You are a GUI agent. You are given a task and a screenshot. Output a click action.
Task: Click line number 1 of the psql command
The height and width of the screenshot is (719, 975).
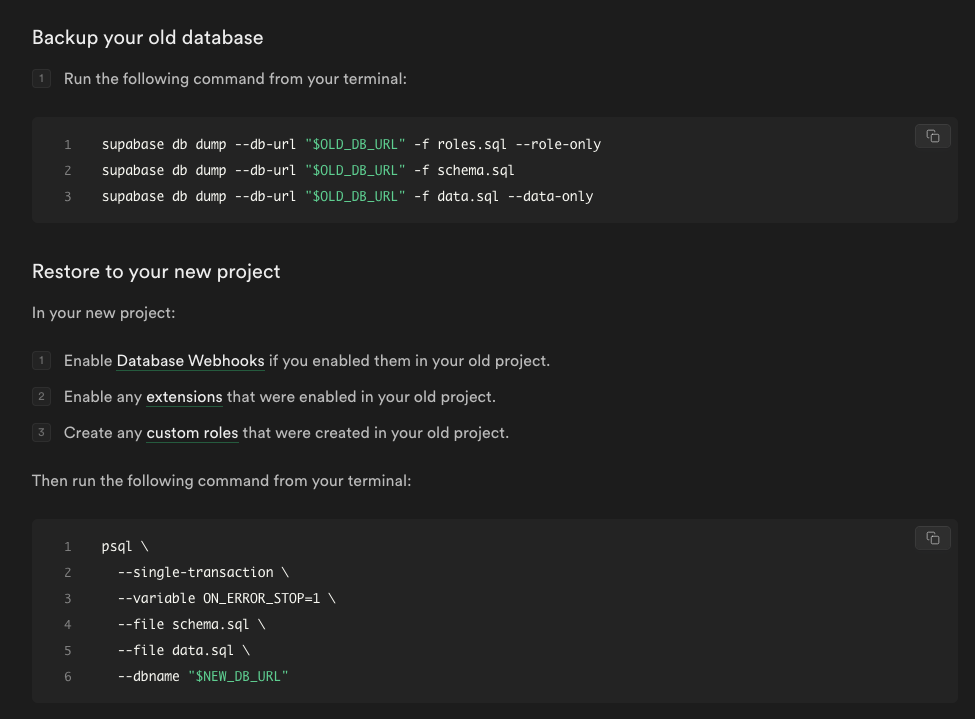pos(68,546)
